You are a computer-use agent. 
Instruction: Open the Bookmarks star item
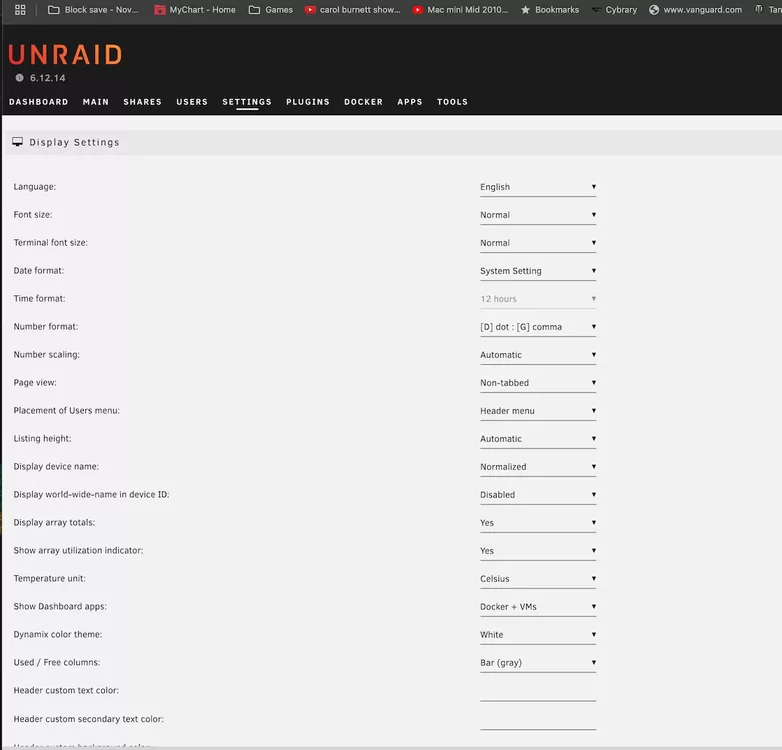[550, 9]
